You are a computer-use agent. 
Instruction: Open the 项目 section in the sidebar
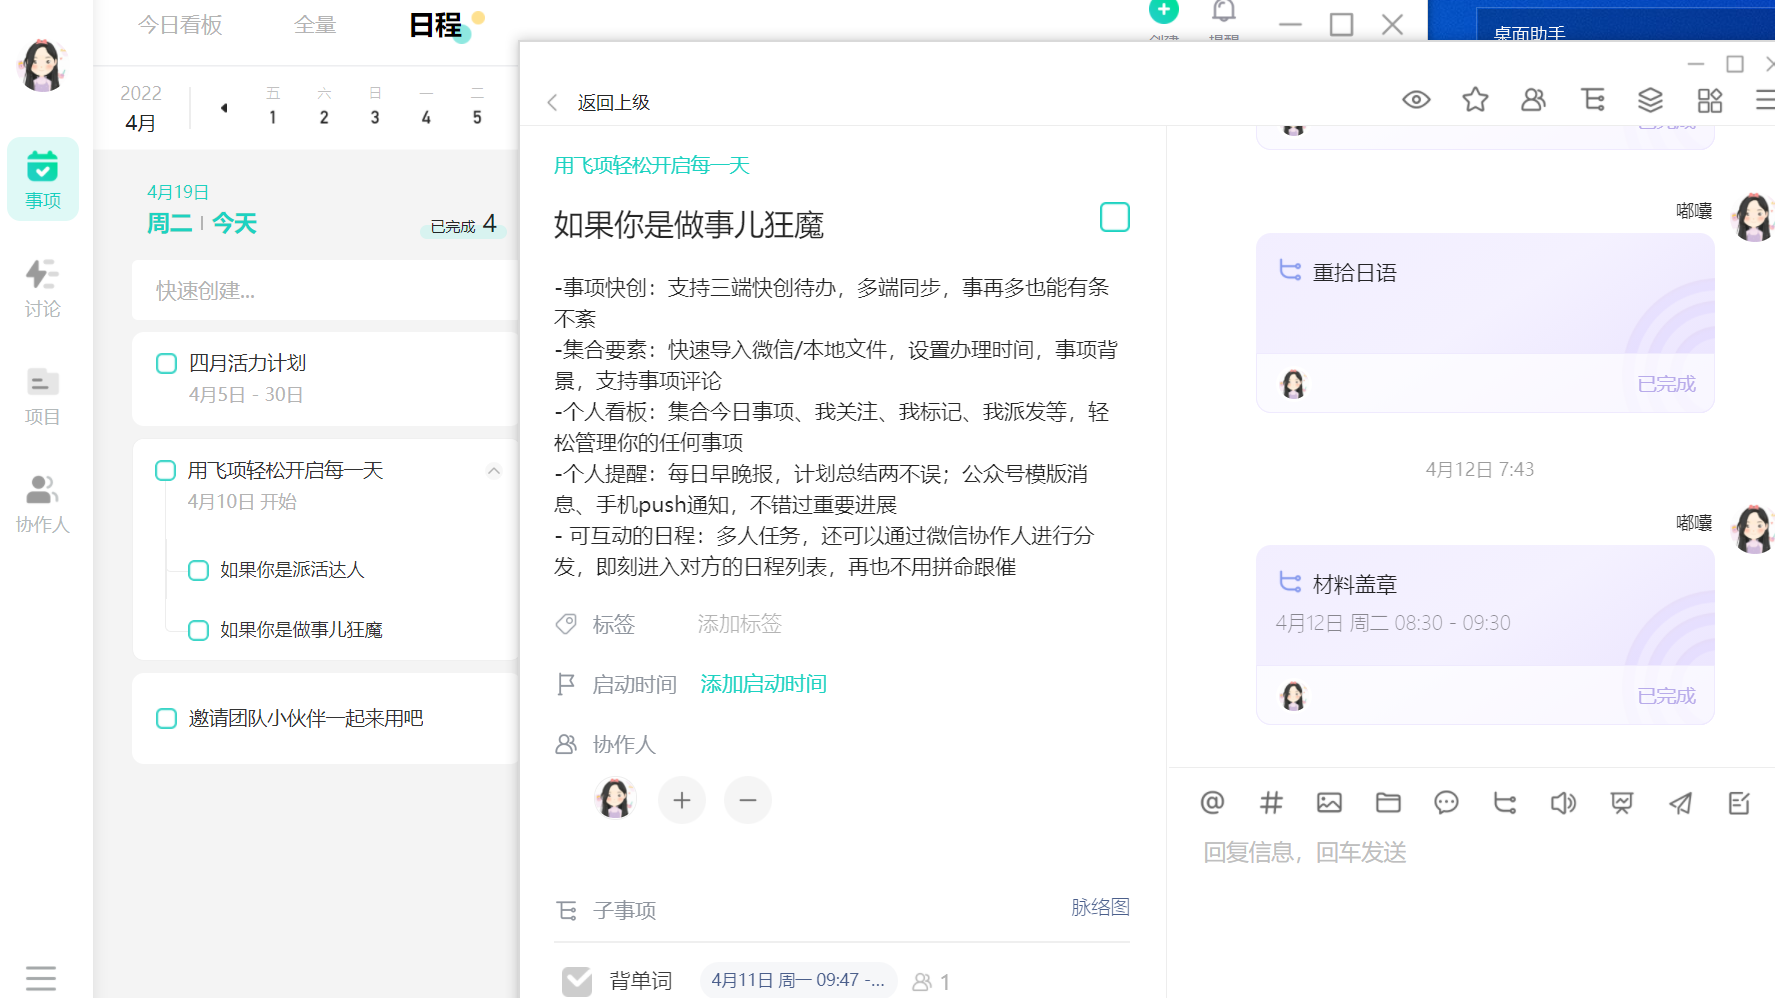tap(43, 396)
